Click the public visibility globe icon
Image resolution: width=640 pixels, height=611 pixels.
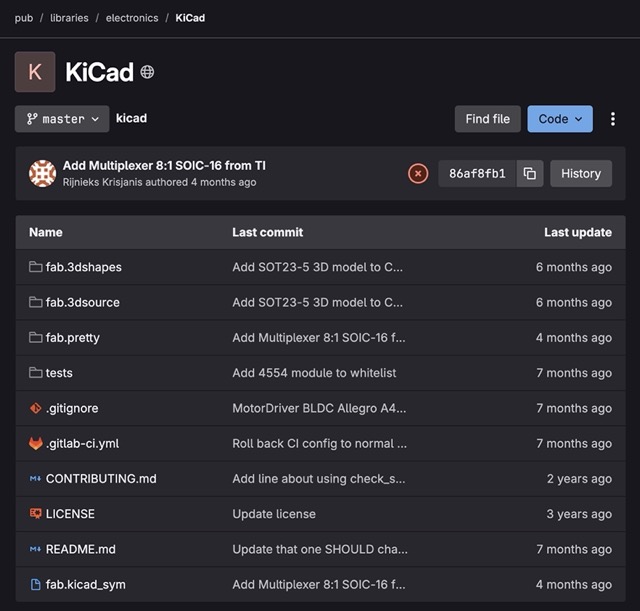pos(147,72)
